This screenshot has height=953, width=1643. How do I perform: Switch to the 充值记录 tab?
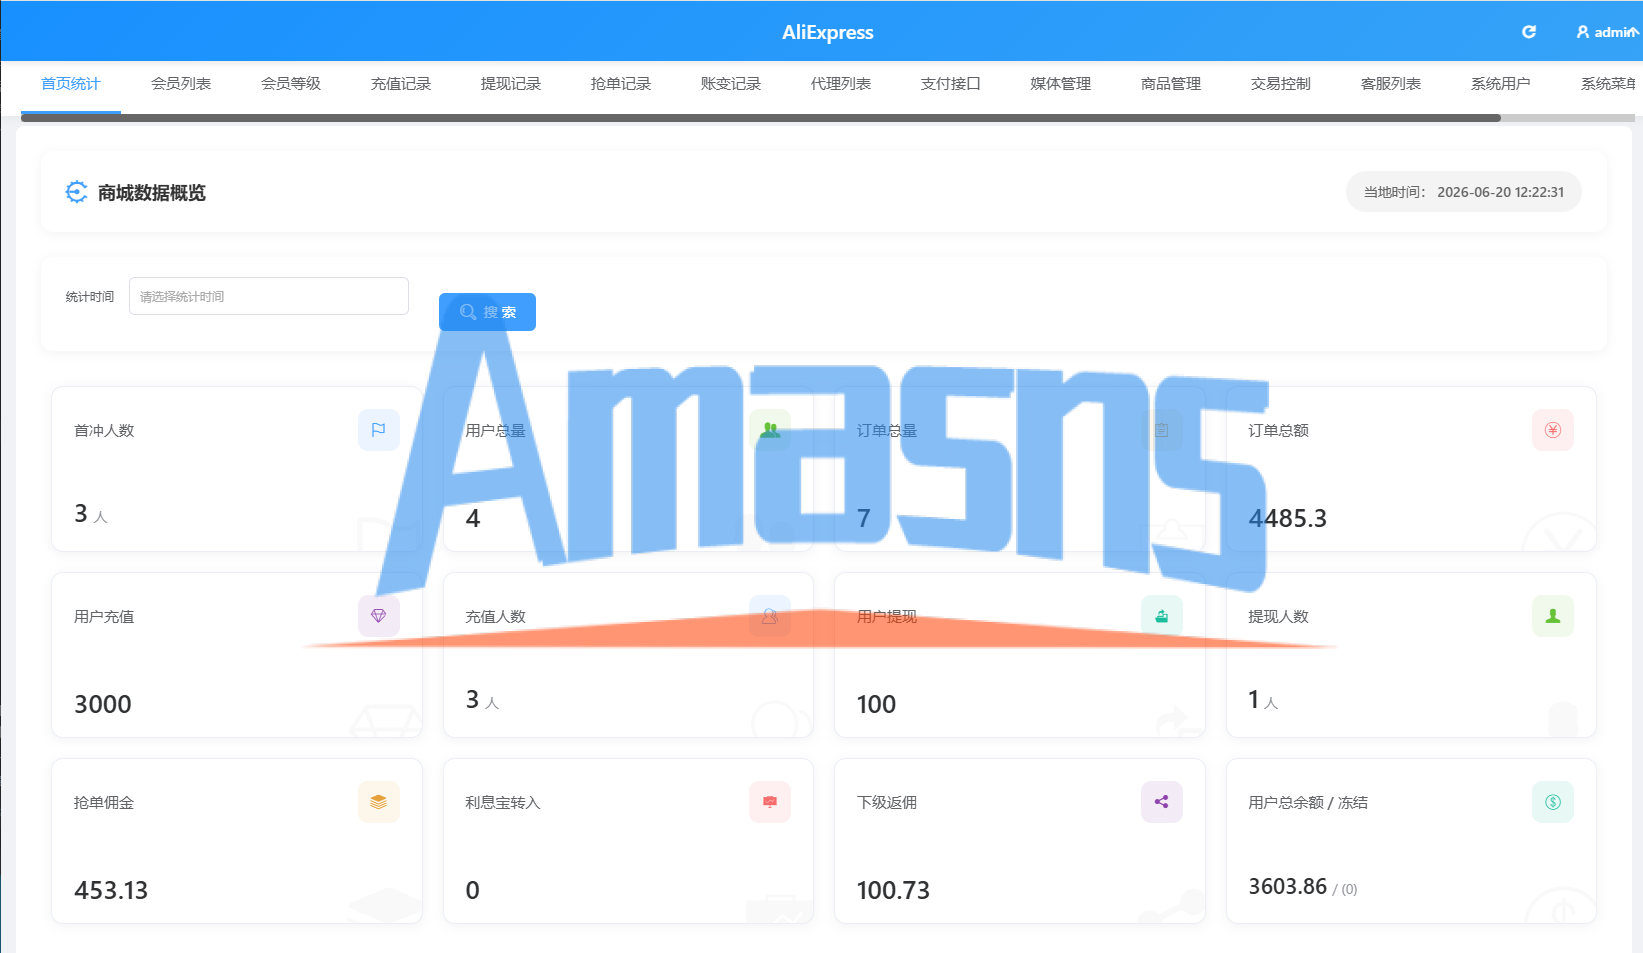pos(401,84)
